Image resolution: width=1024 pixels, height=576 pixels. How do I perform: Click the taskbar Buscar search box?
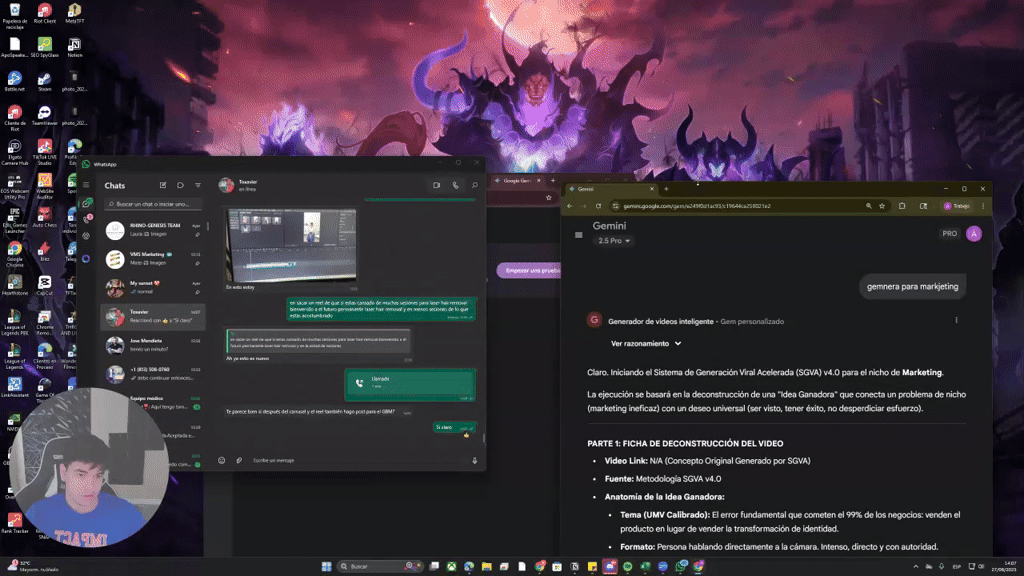[379, 566]
